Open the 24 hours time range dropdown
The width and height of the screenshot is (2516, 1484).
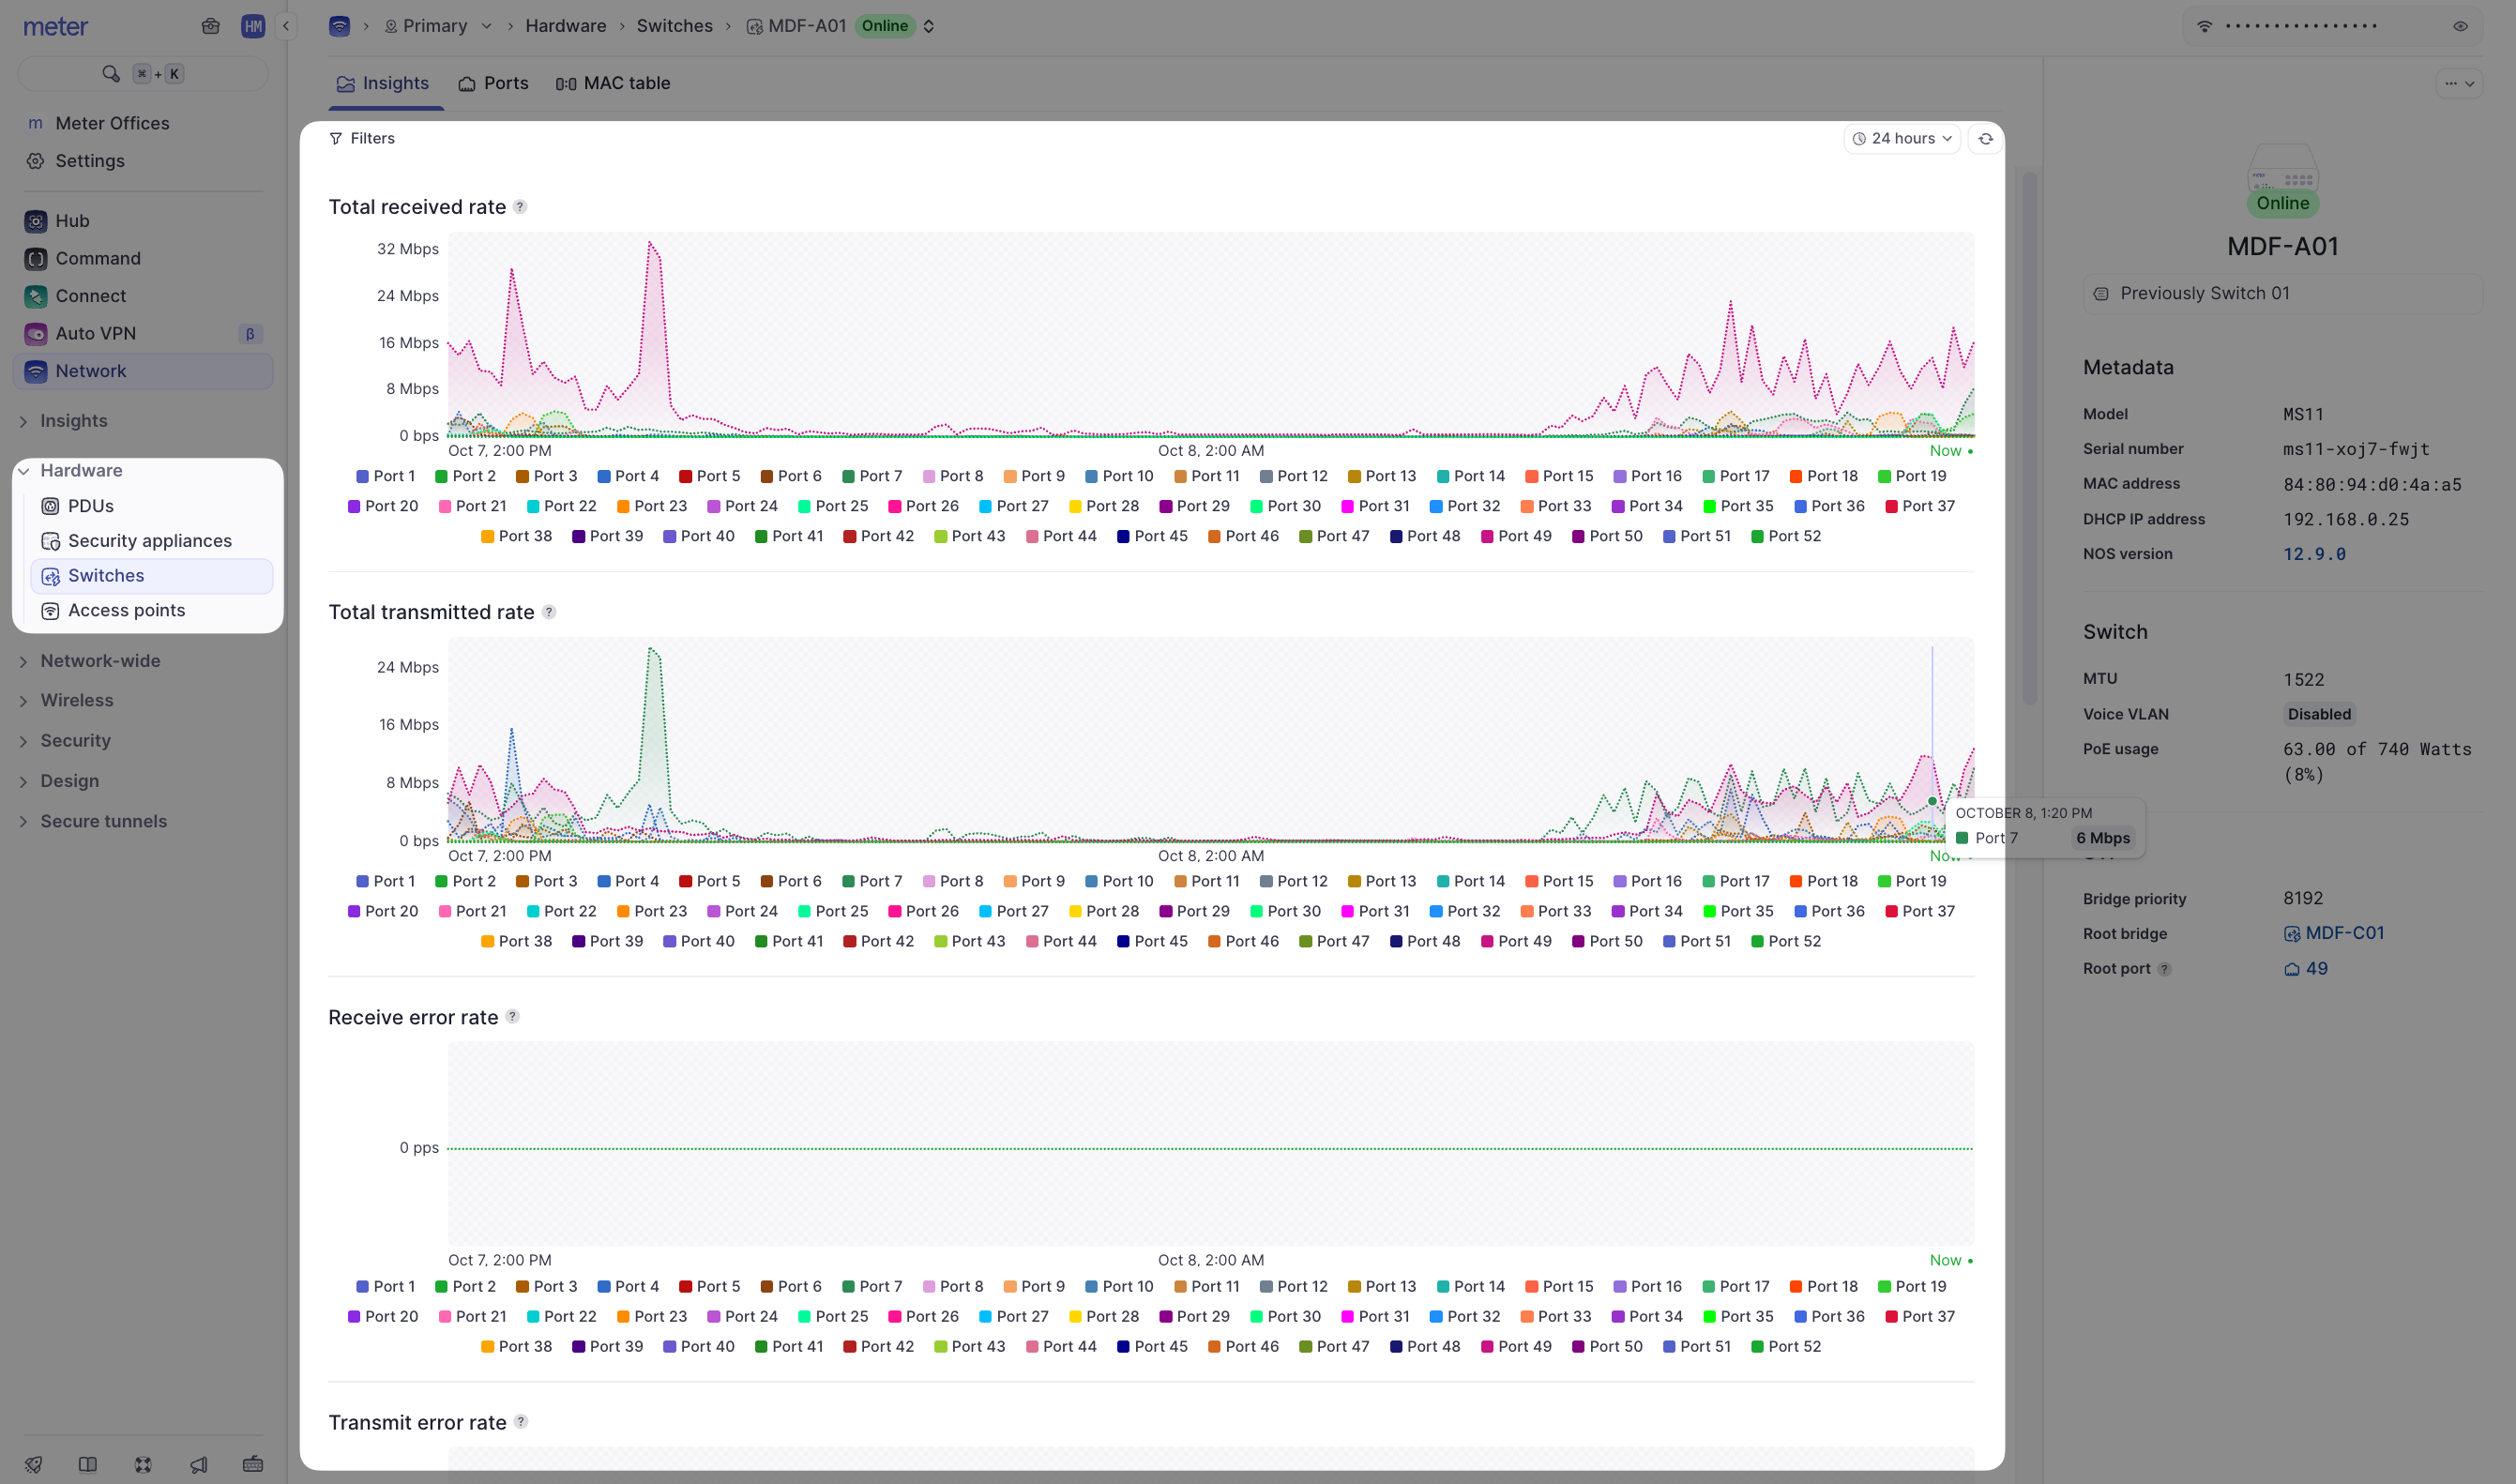pos(1901,139)
